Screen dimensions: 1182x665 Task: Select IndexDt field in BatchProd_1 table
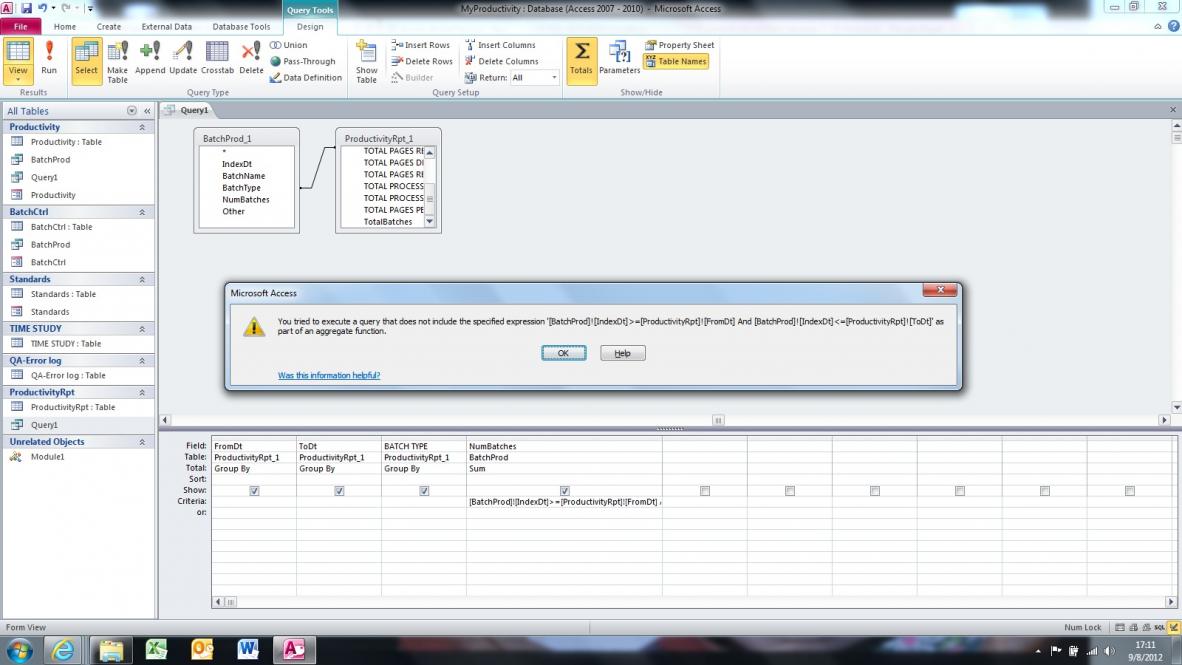click(237, 164)
